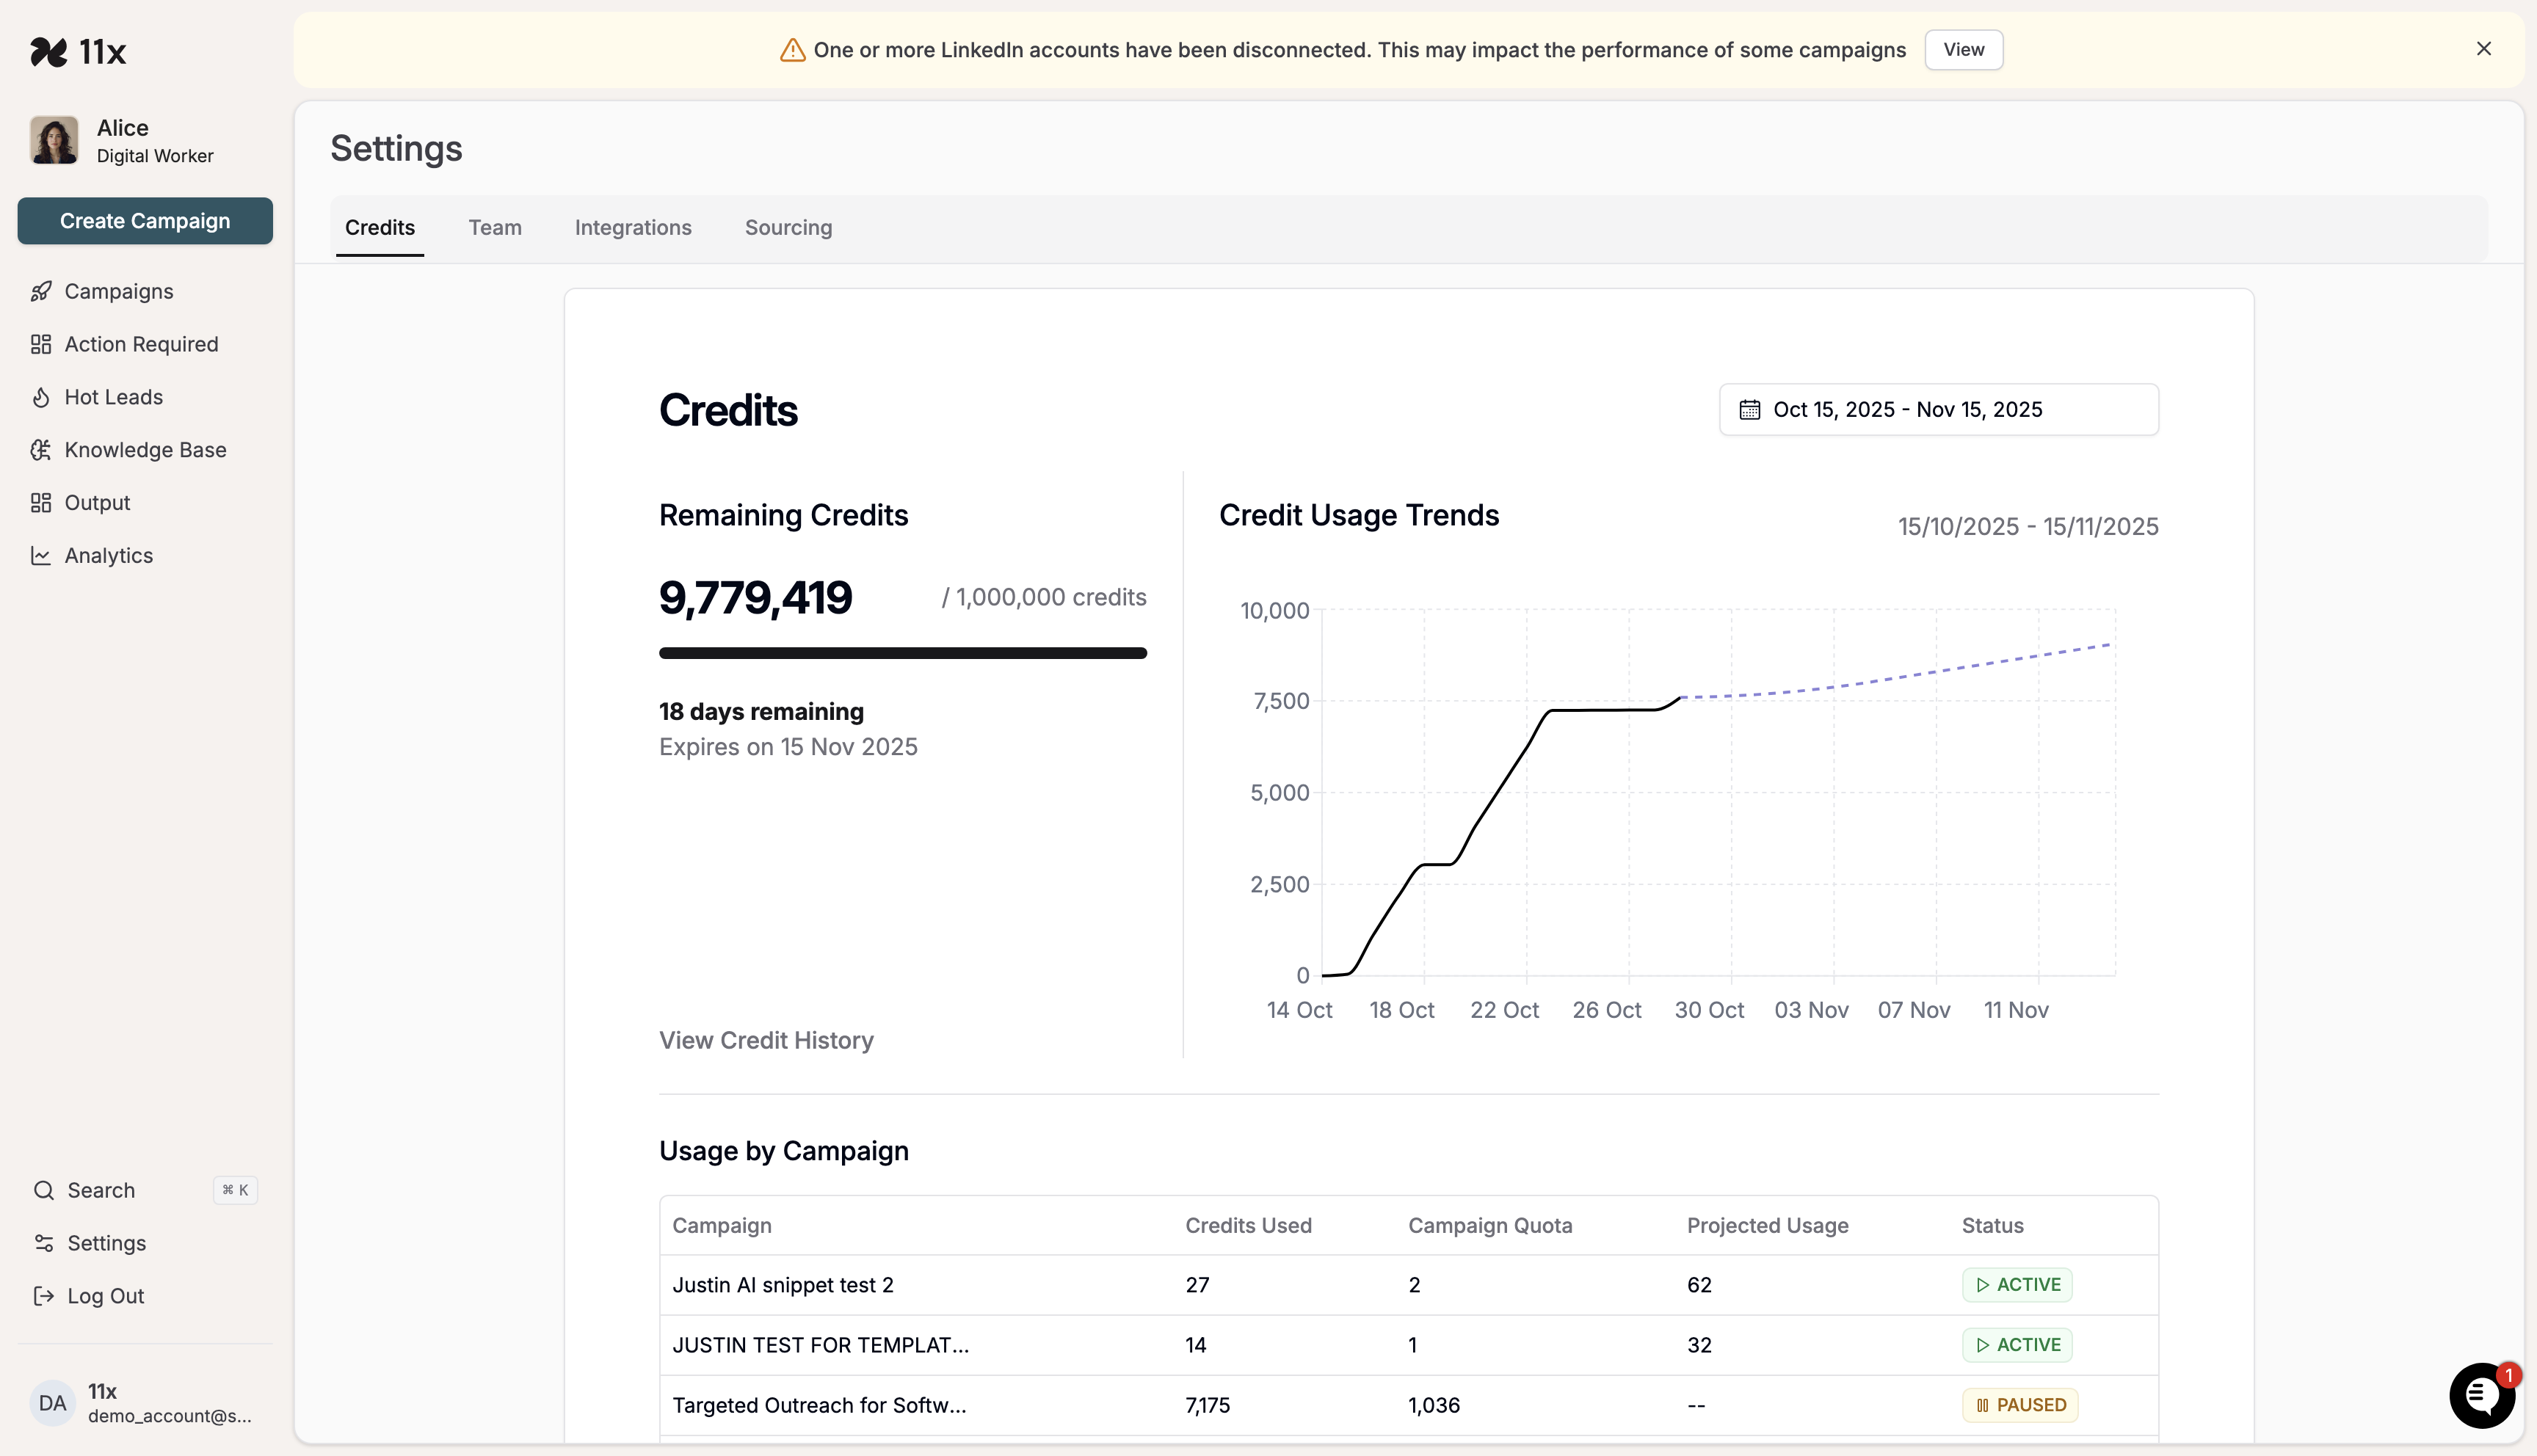Open Analytics from the sidebar

click(x=108, y=555)
